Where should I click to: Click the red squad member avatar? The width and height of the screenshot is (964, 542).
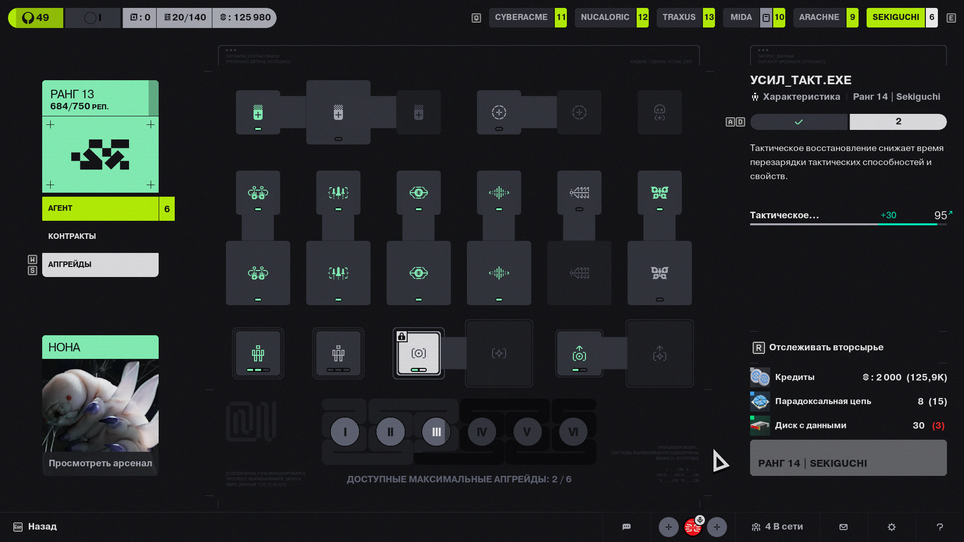click(x=693, y=527)
